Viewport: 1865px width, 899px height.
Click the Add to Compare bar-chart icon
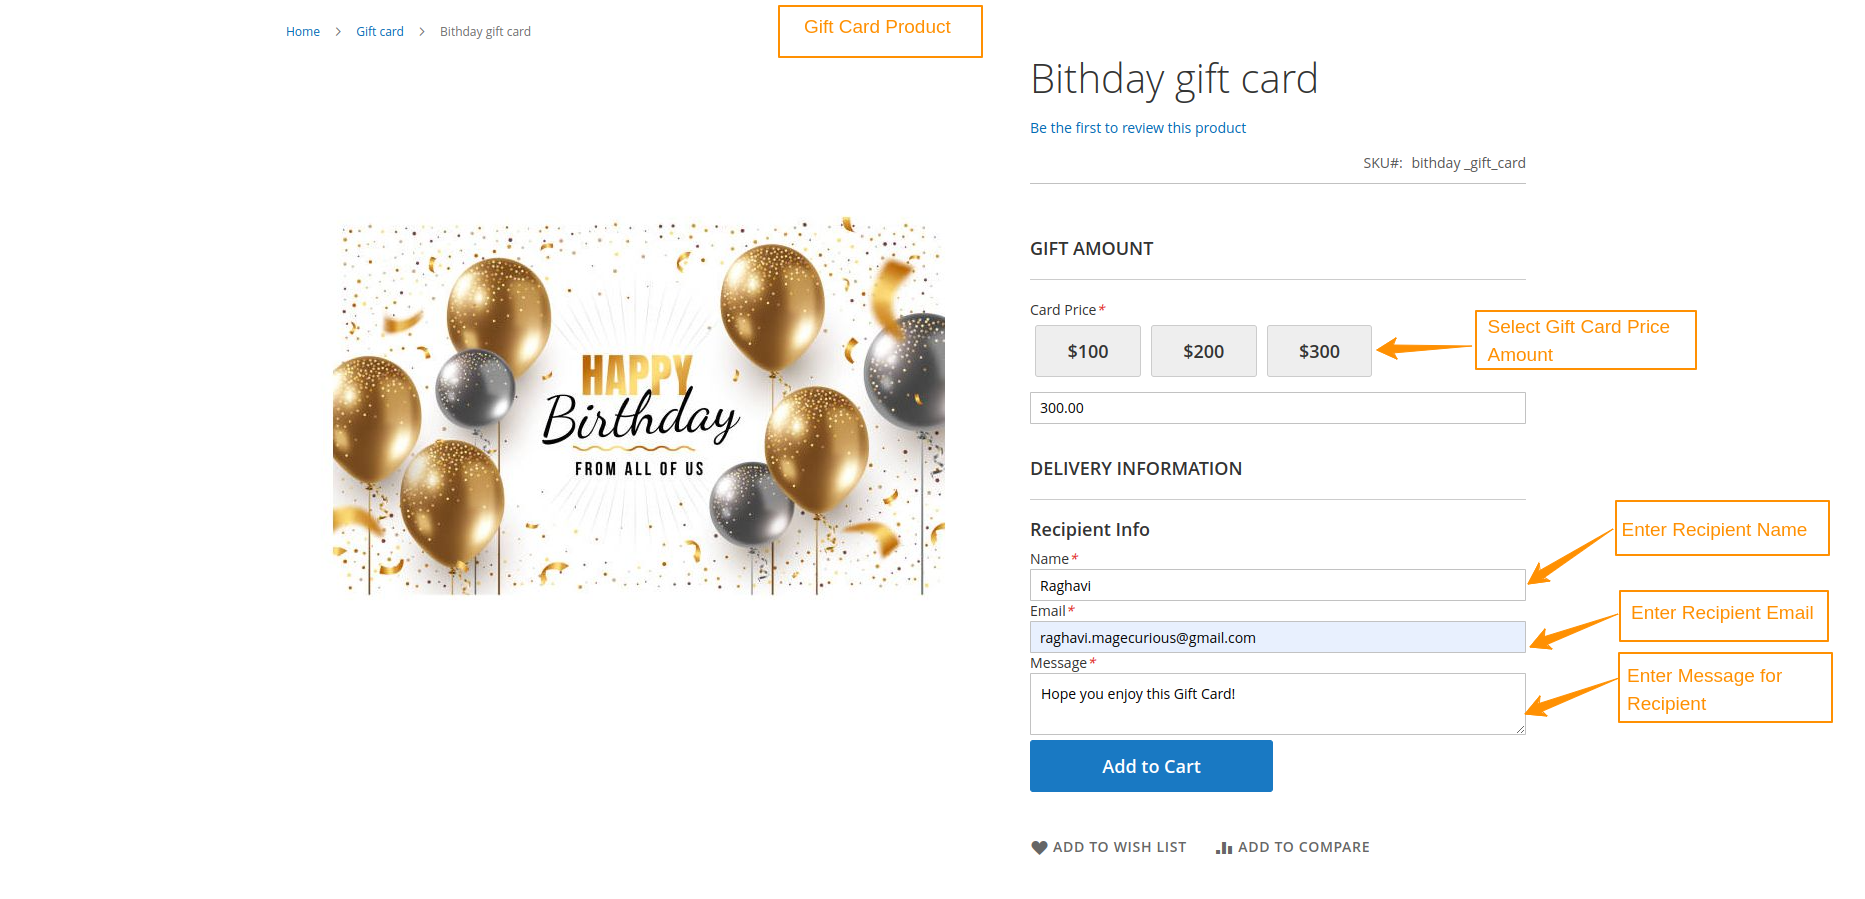(x=1224, y=847)
